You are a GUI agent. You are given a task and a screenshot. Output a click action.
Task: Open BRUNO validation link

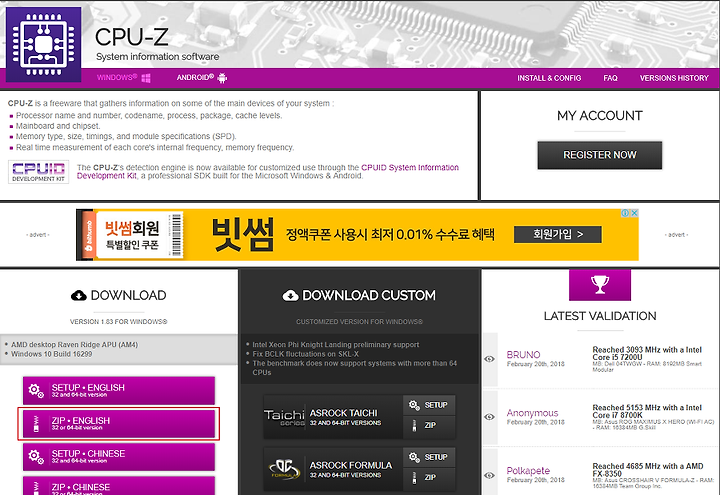pyautogui.click(x=523, y=355)
